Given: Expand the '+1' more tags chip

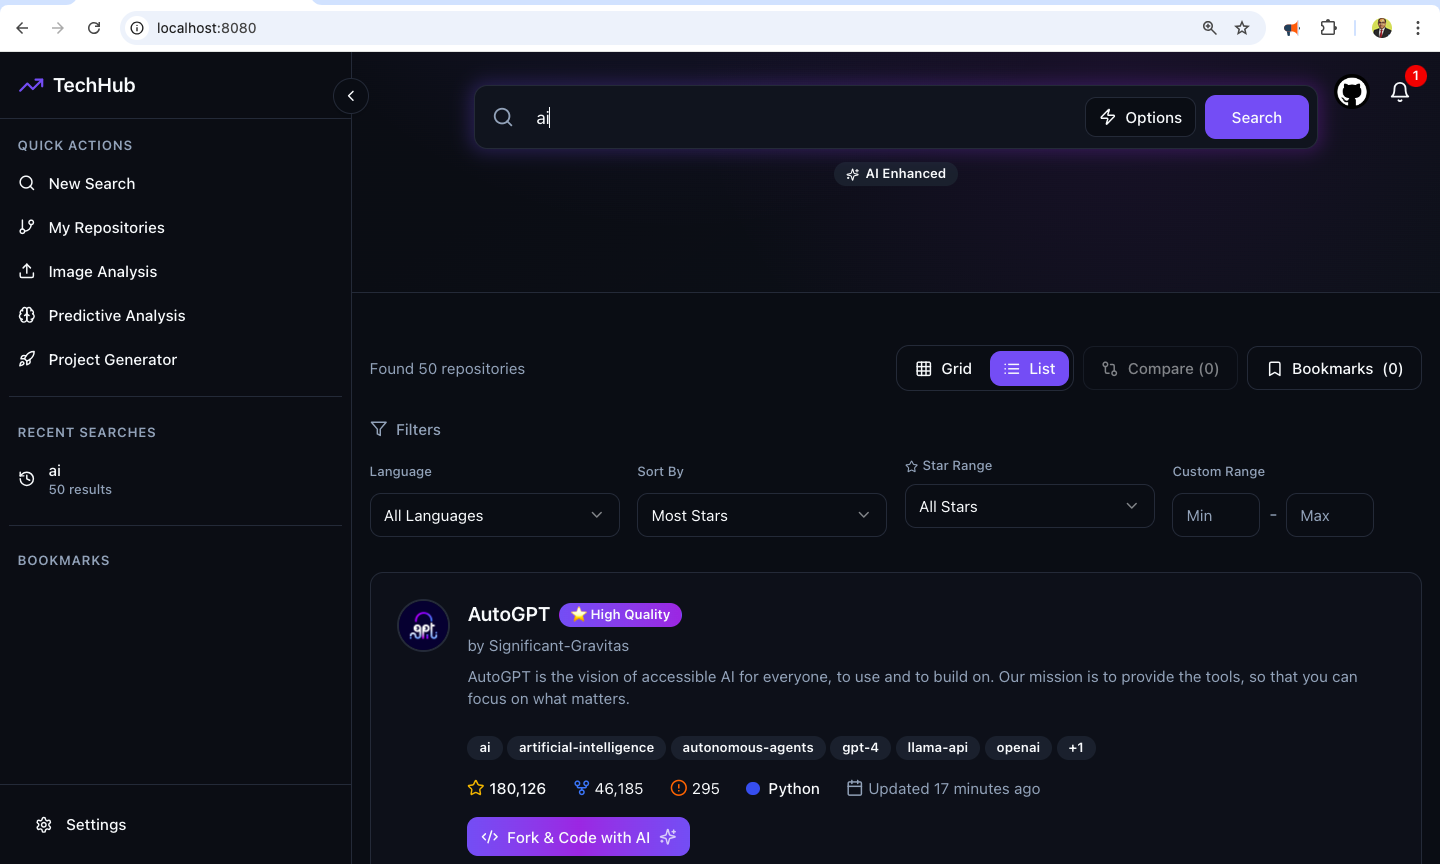Looking at the screenshot, I should pos(1076,748).
